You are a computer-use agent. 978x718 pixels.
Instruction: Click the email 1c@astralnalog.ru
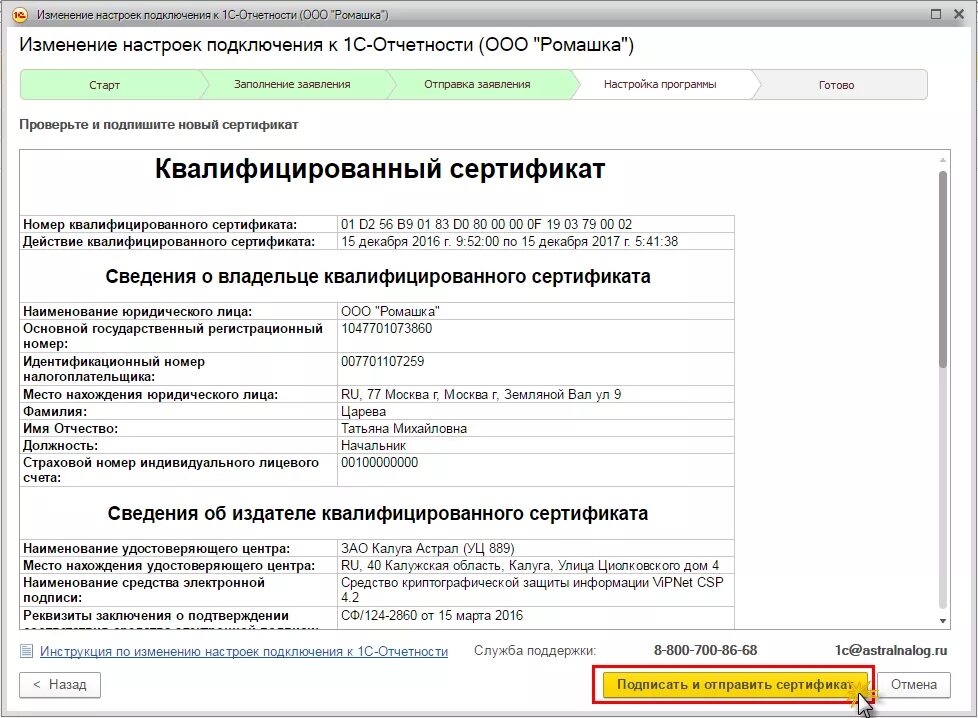(x=891, y=651)
